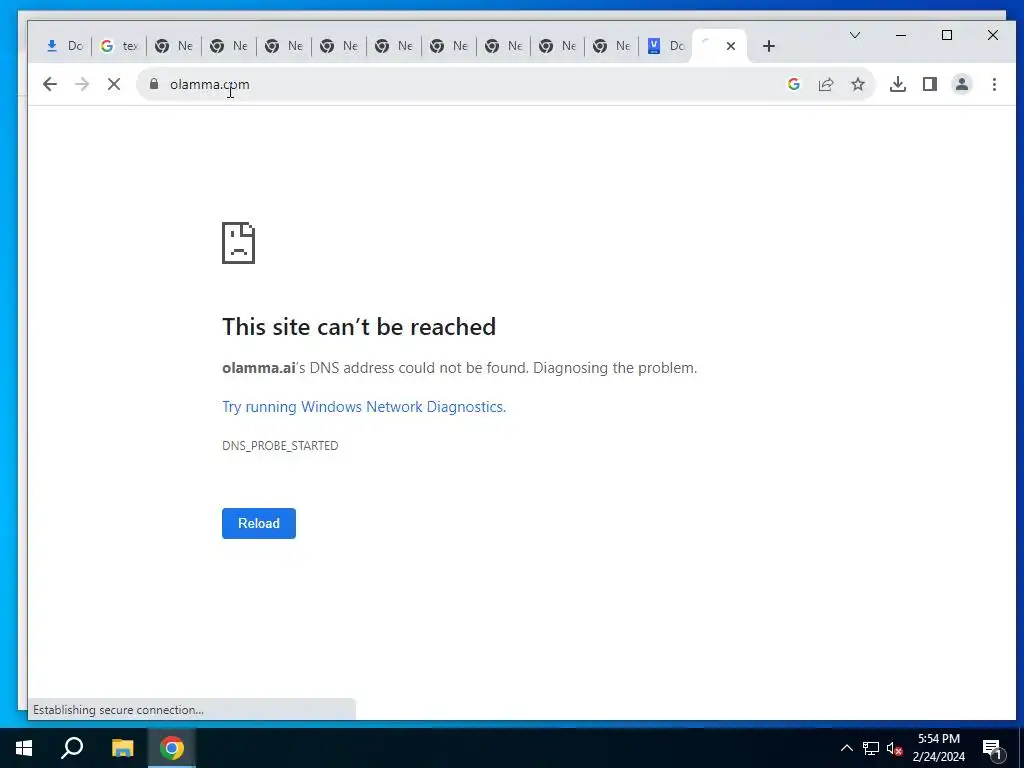Show hidden tray icons chevron
Viewport: 1024px width, 768px height.
click(846, 748)
